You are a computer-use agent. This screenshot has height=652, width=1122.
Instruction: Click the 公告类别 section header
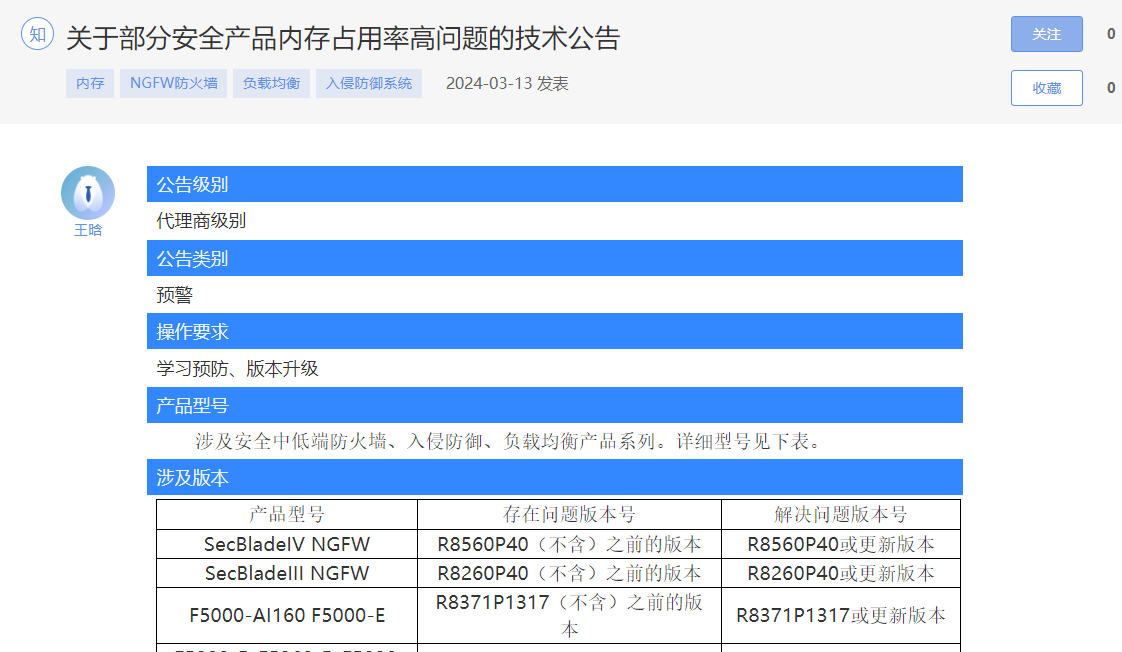coord(555,258)
